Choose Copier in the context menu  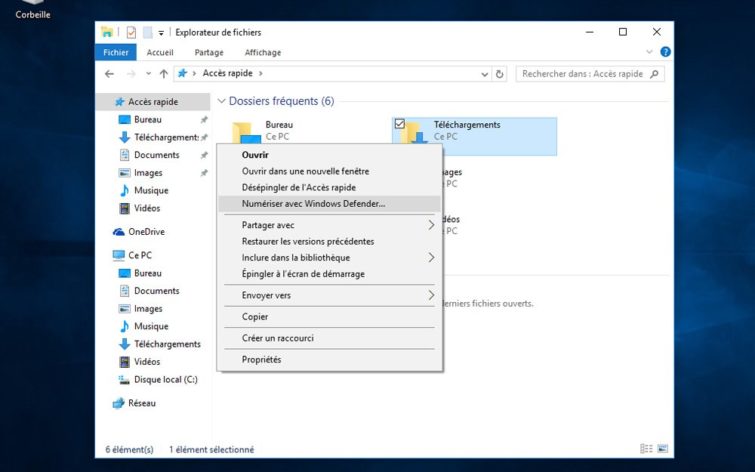click(x=329, y=317)
